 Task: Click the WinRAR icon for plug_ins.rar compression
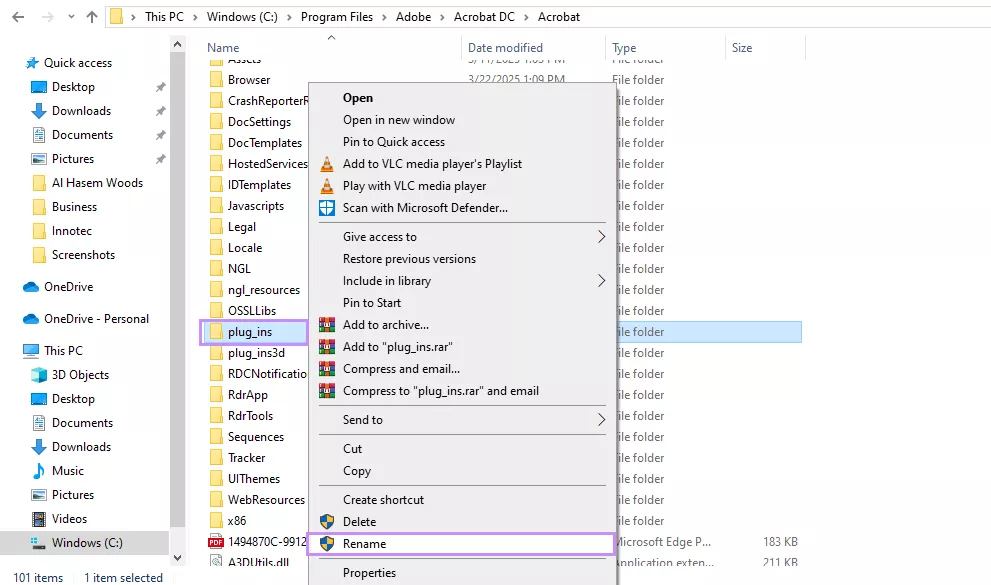[325, 346]
